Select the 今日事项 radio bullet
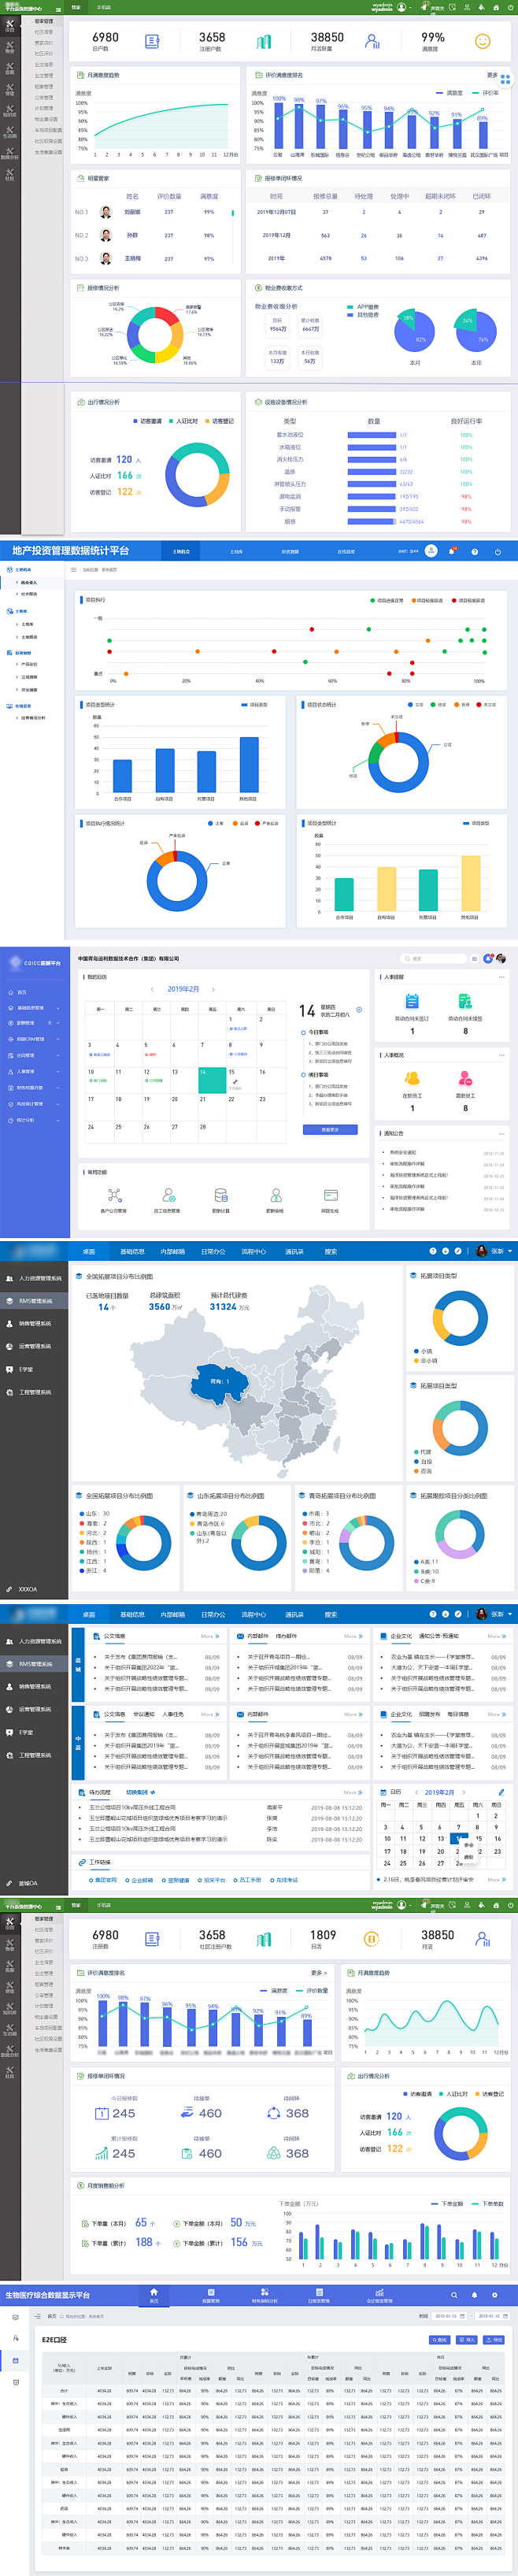Viewport: 518px width, 2576px height. click(x=303, y=1032)
